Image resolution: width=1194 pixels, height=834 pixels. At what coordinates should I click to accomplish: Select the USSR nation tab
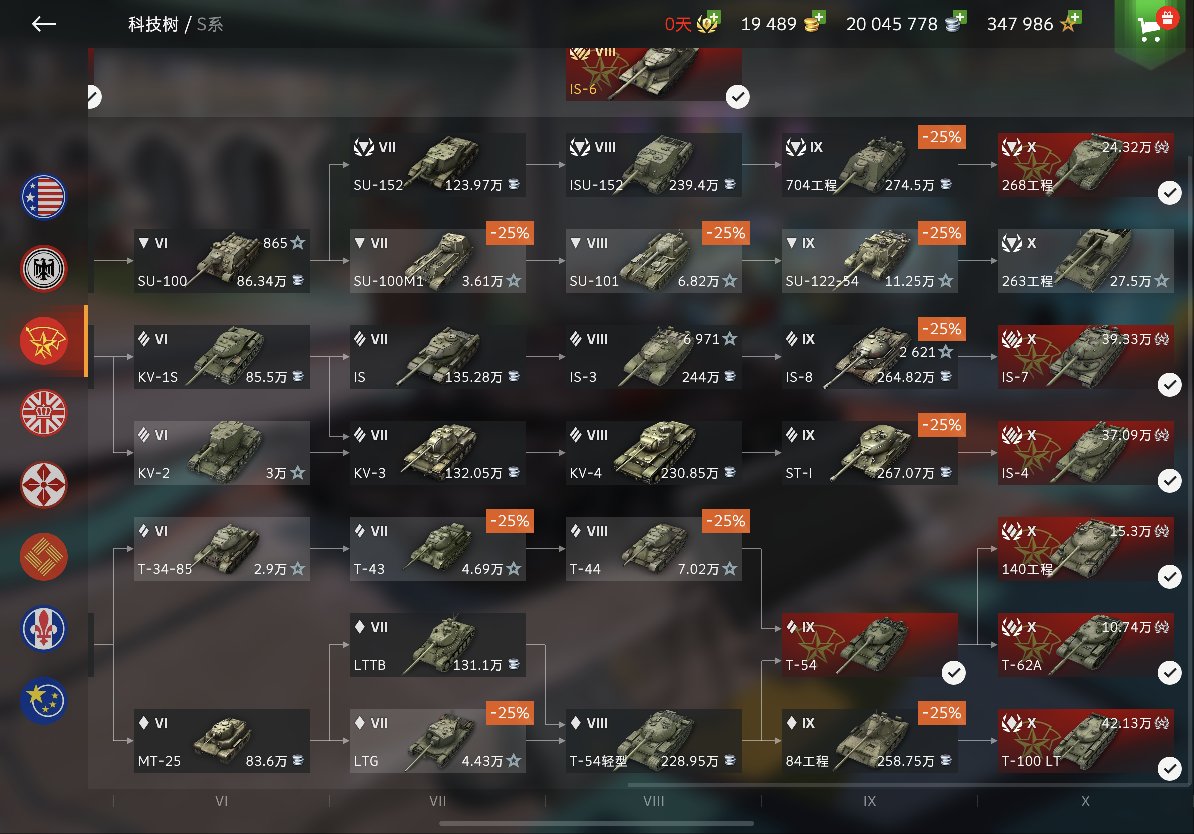tap(43, 340)
